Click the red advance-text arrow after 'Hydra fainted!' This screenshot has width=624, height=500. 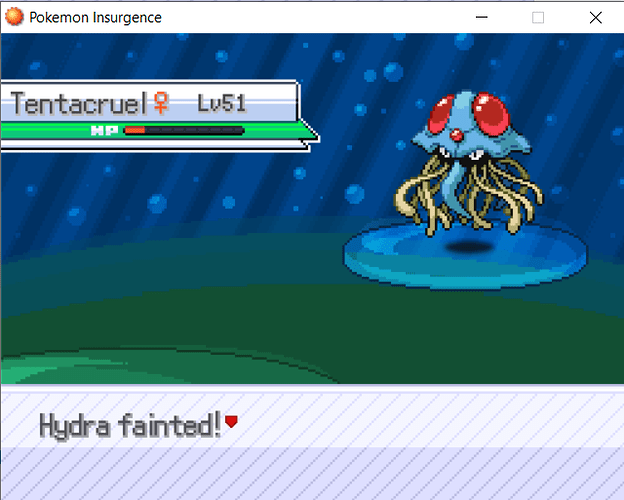click(231, 422)
